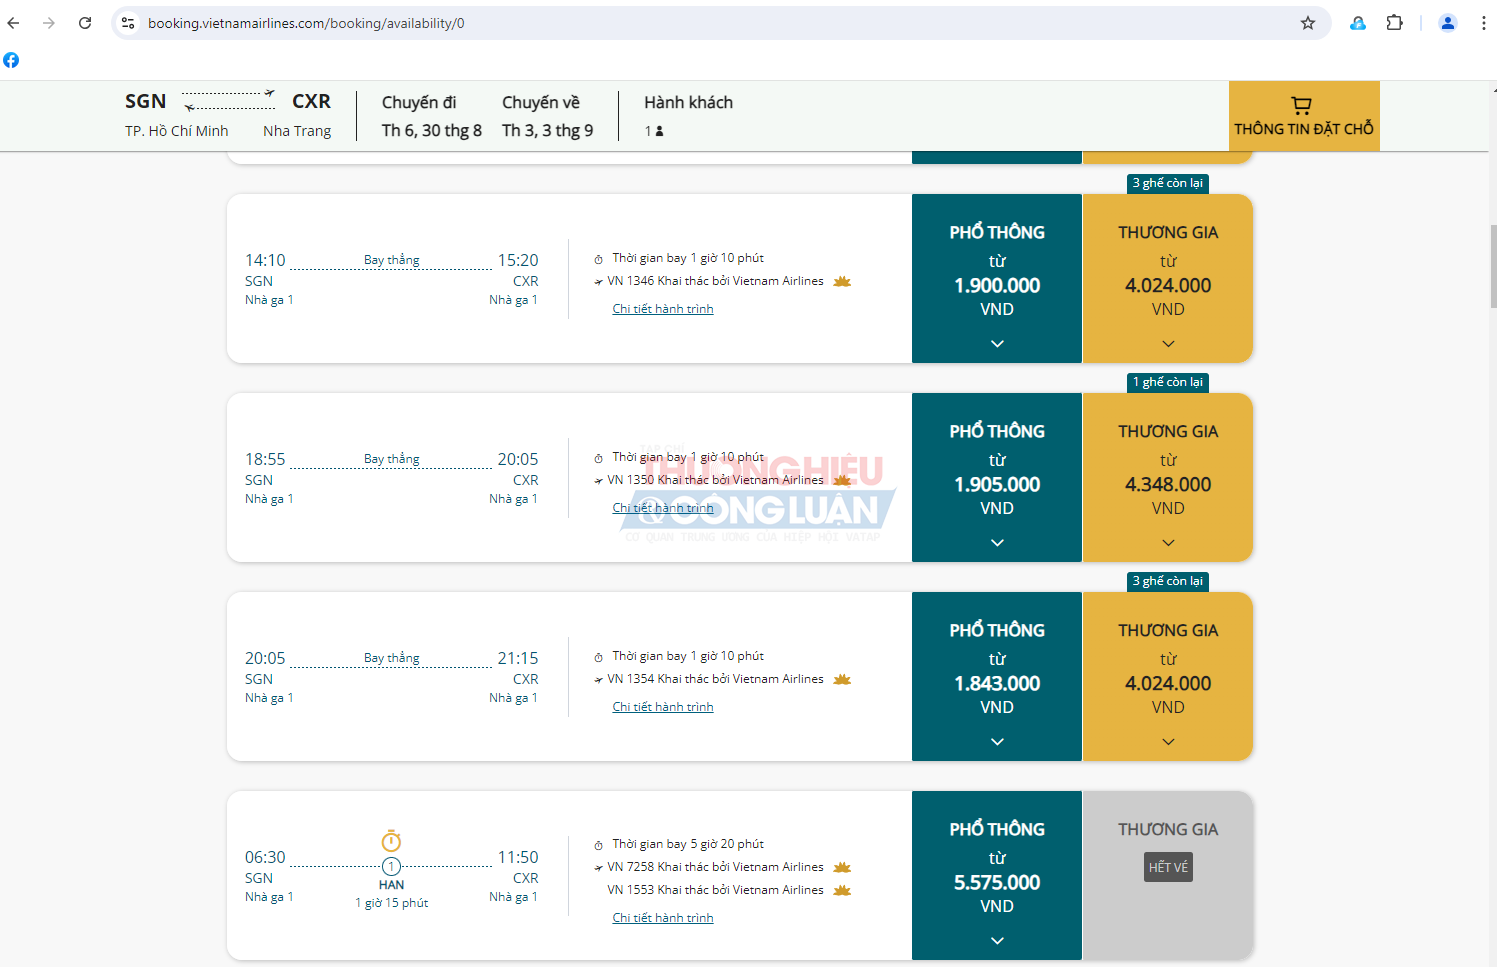Expand Thương Gia chevron for 20:05 flight
1497x967 pixels.
coord(1168,741)
